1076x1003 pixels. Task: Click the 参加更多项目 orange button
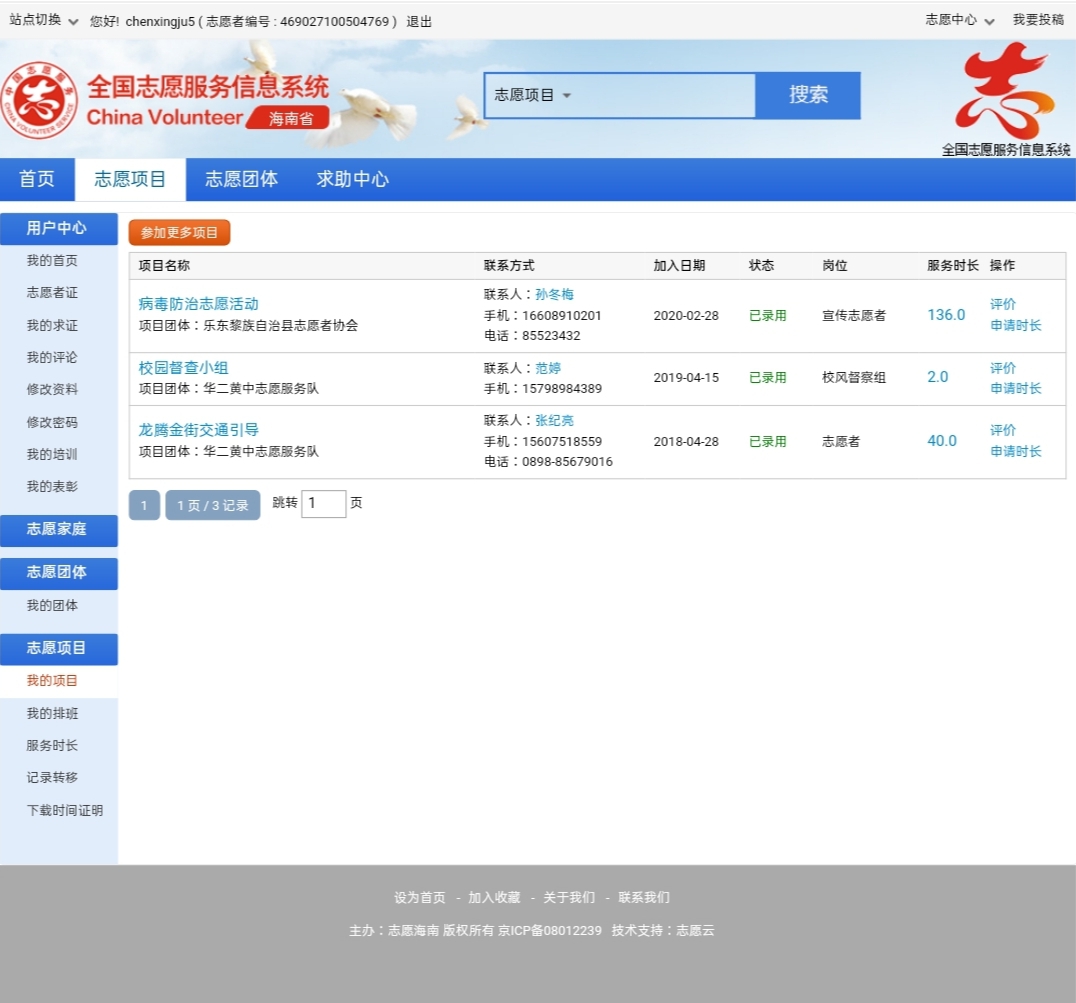(x=179, y=233)
